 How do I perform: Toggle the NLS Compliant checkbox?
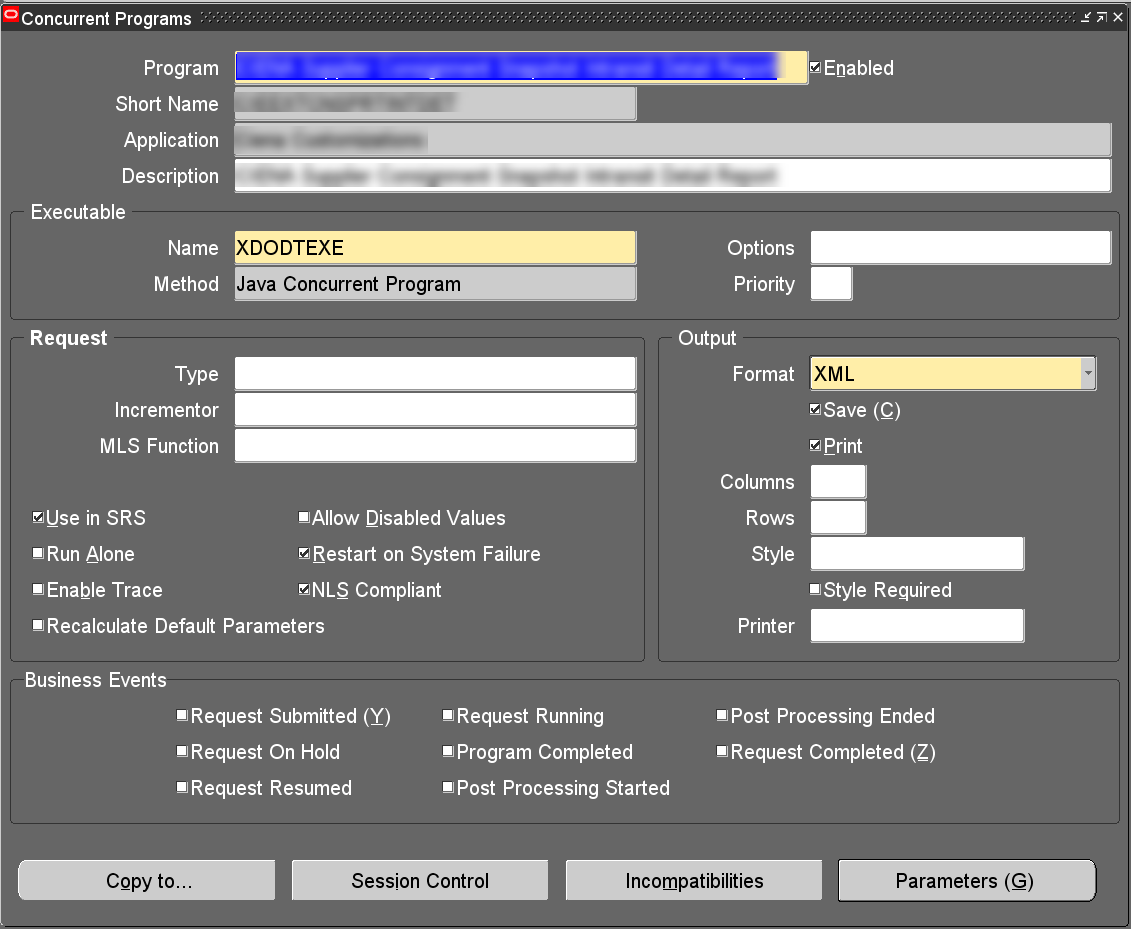click(x=304, y=589)
